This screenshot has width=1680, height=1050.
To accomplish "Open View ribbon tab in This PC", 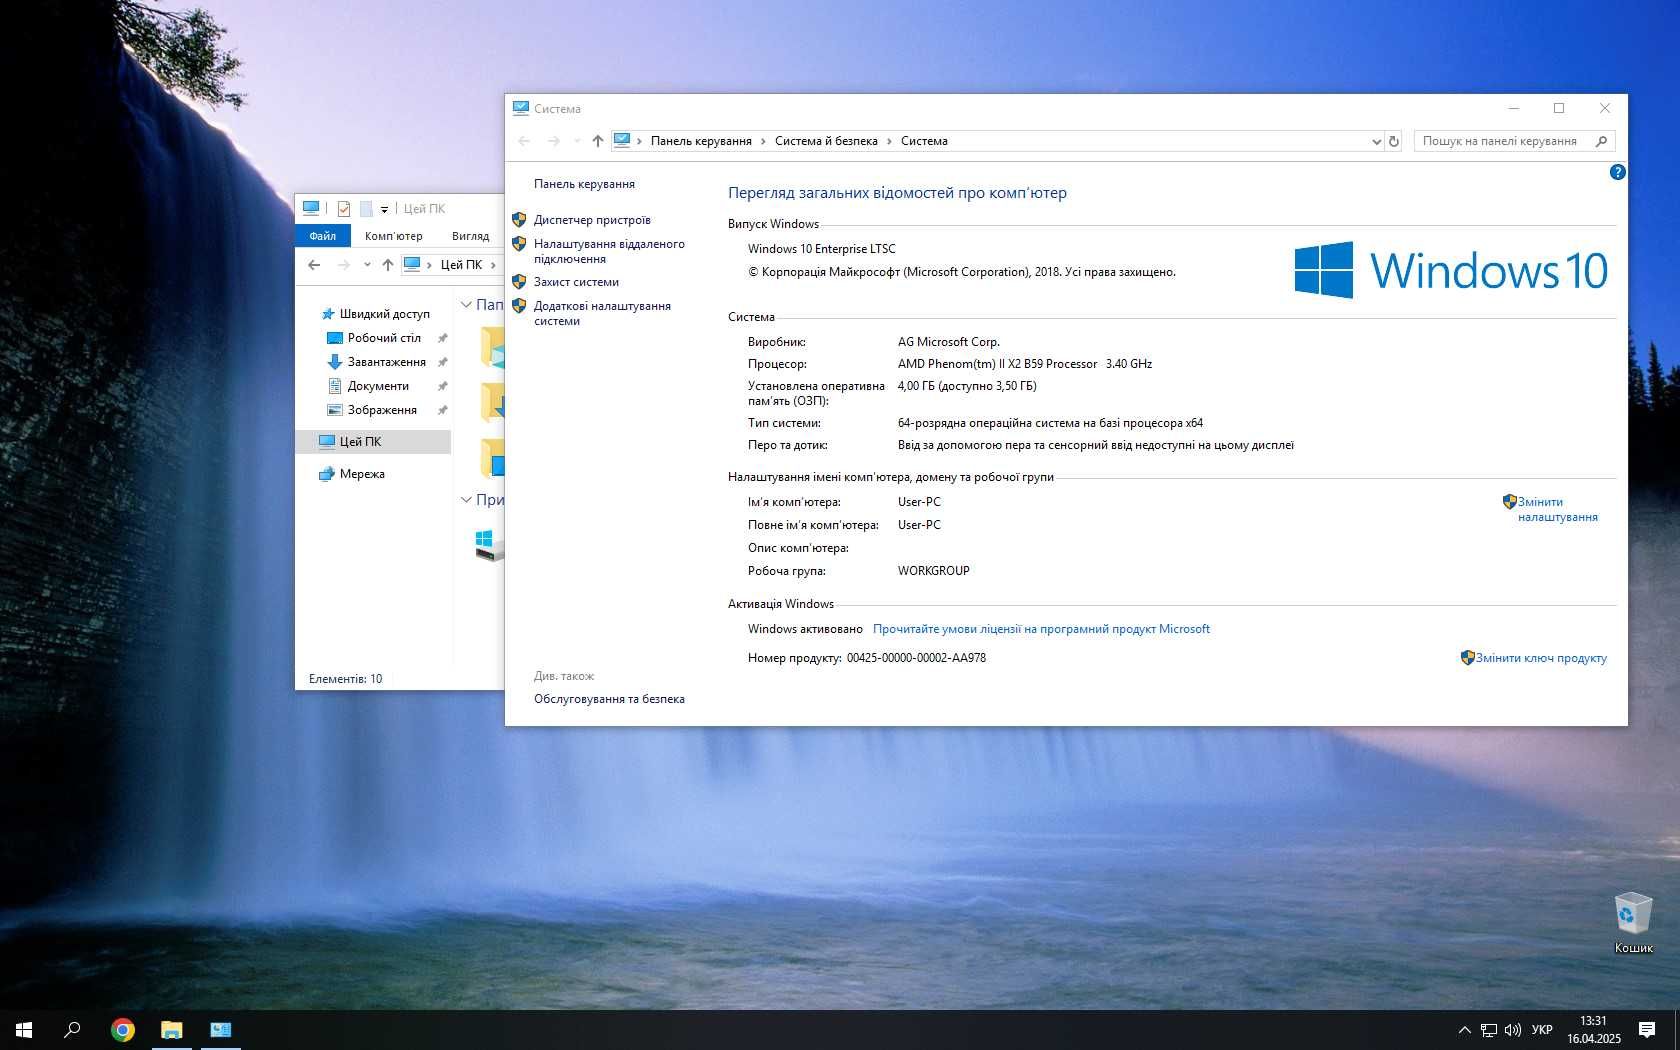I will (470, 236).
